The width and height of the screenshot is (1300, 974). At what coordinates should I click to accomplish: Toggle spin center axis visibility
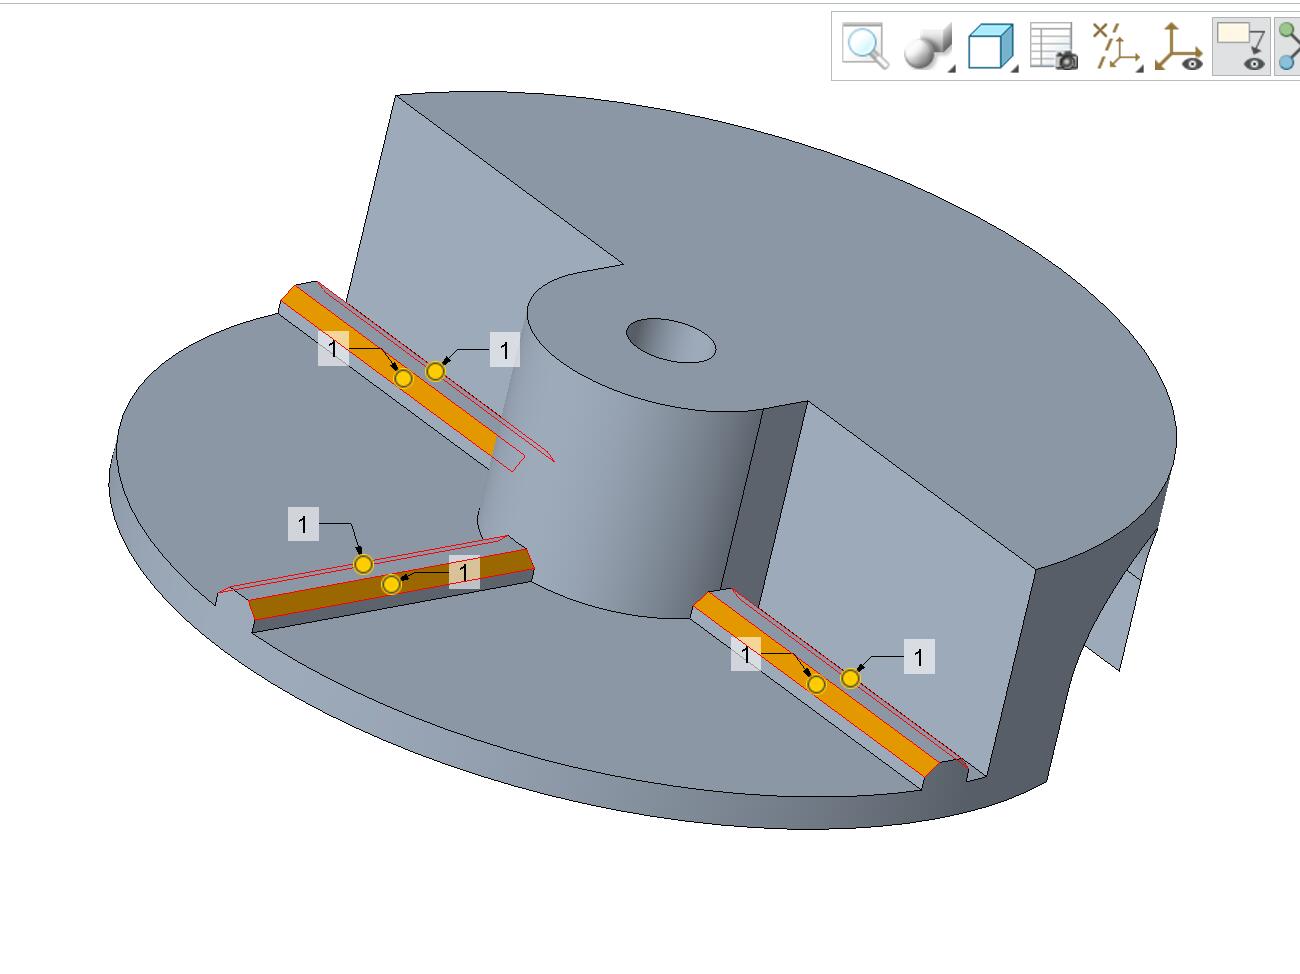(x=1179, y=47)
